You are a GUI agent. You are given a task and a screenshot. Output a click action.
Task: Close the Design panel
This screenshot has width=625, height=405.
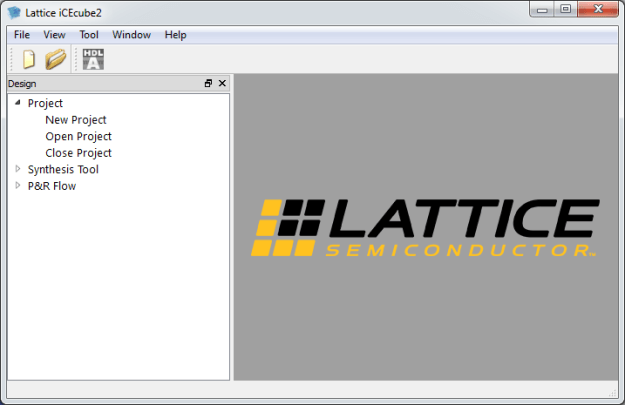pos(222,84)
